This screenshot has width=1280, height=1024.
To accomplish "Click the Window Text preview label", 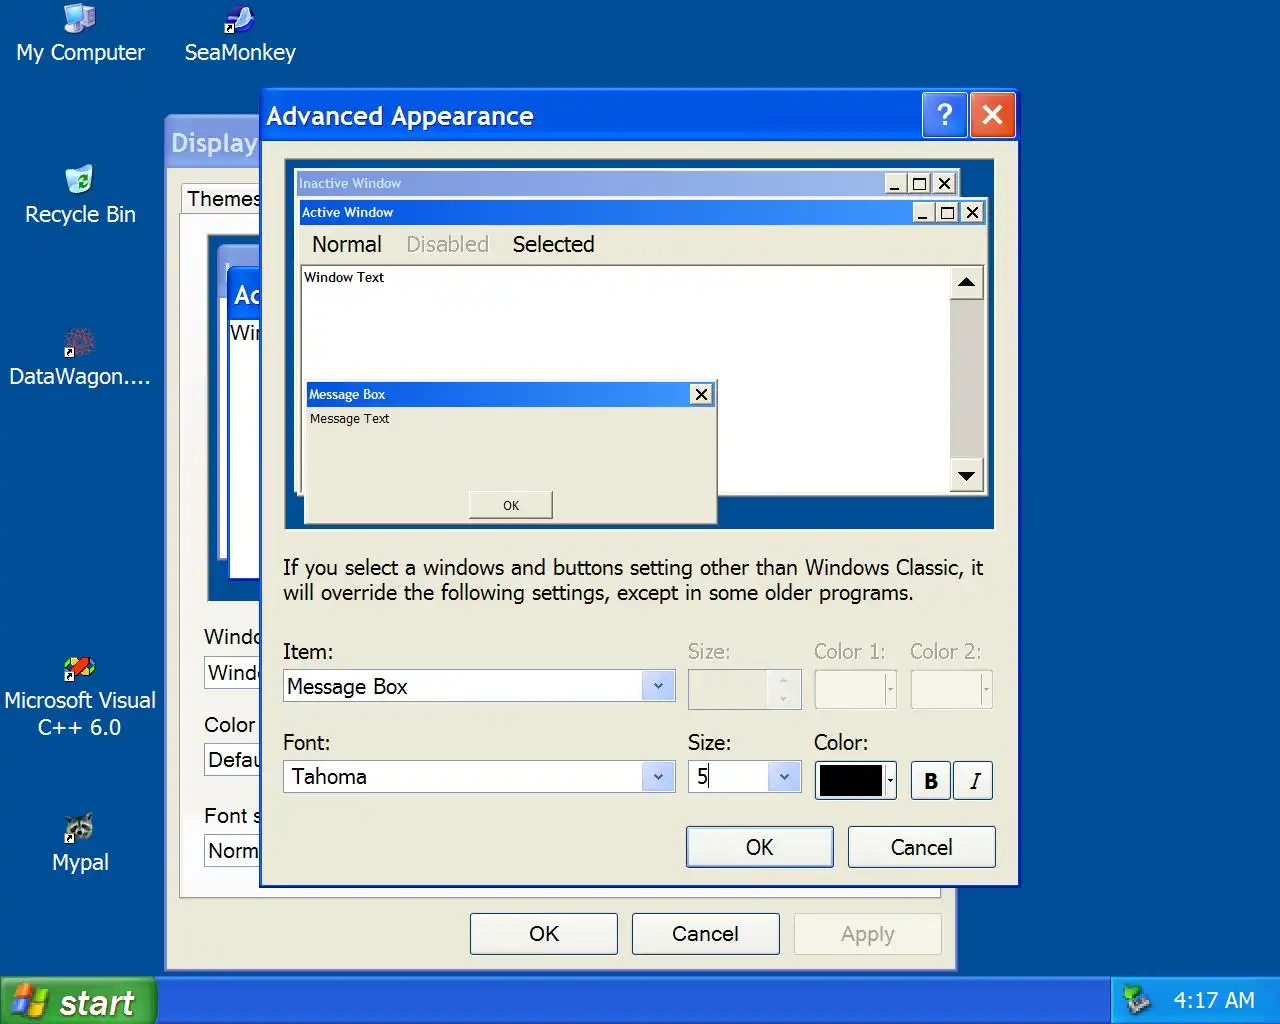I will coord(344,277).
